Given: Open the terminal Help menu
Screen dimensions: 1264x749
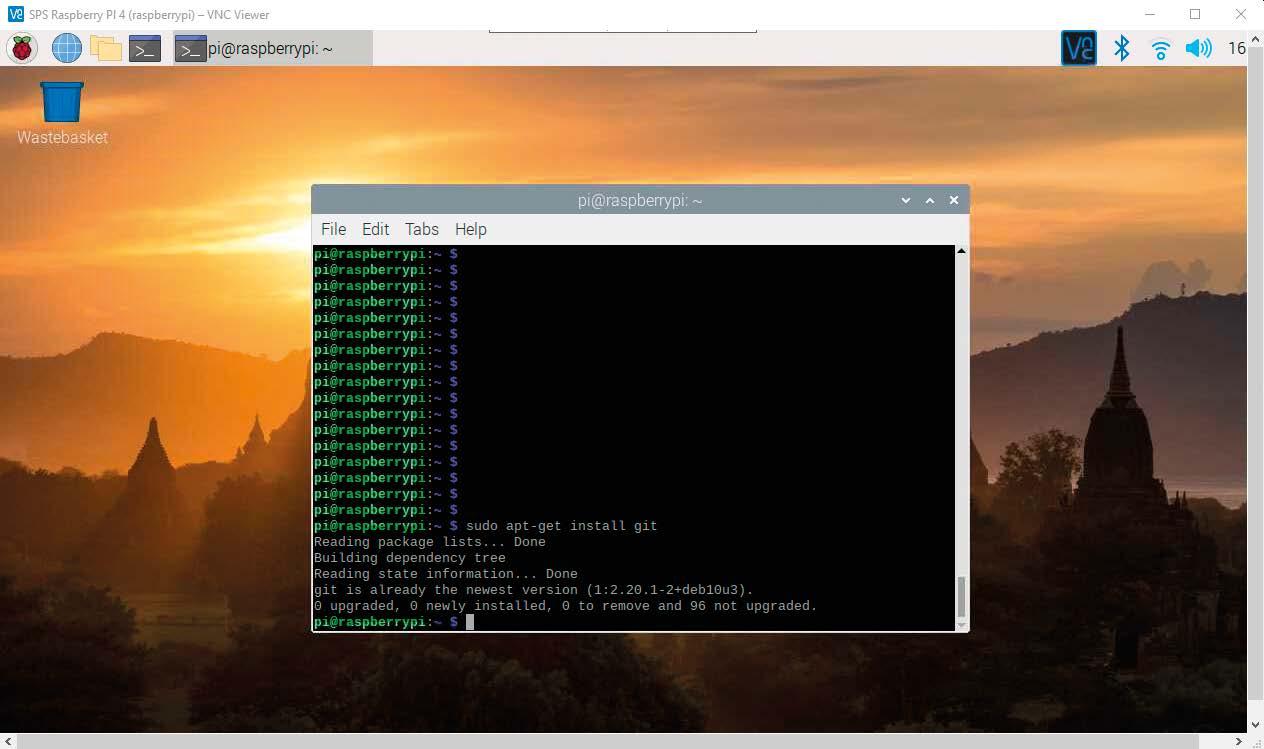Looking at the screenshot, I should pyautogui.click(x=470, y=229).
